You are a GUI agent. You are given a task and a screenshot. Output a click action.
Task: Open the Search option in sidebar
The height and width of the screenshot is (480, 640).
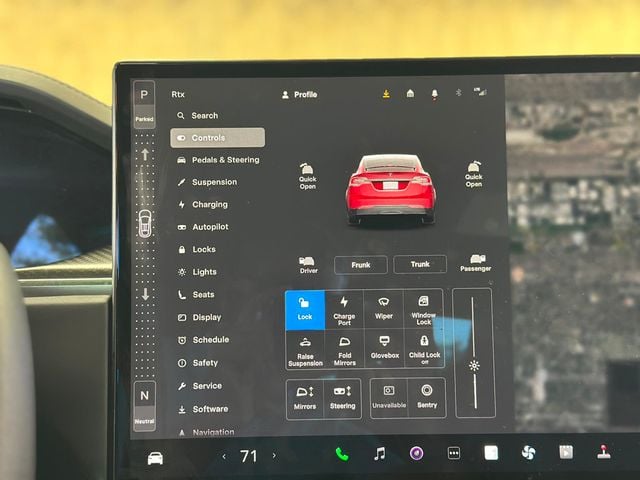click(x=198, y=116)
